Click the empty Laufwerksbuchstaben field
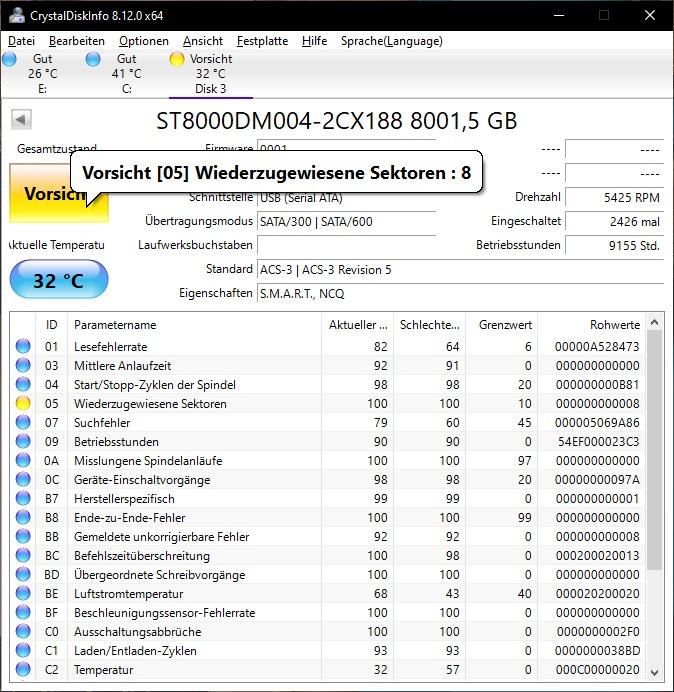Viewport: 674px width, 692px height. [x=346, y=245]
